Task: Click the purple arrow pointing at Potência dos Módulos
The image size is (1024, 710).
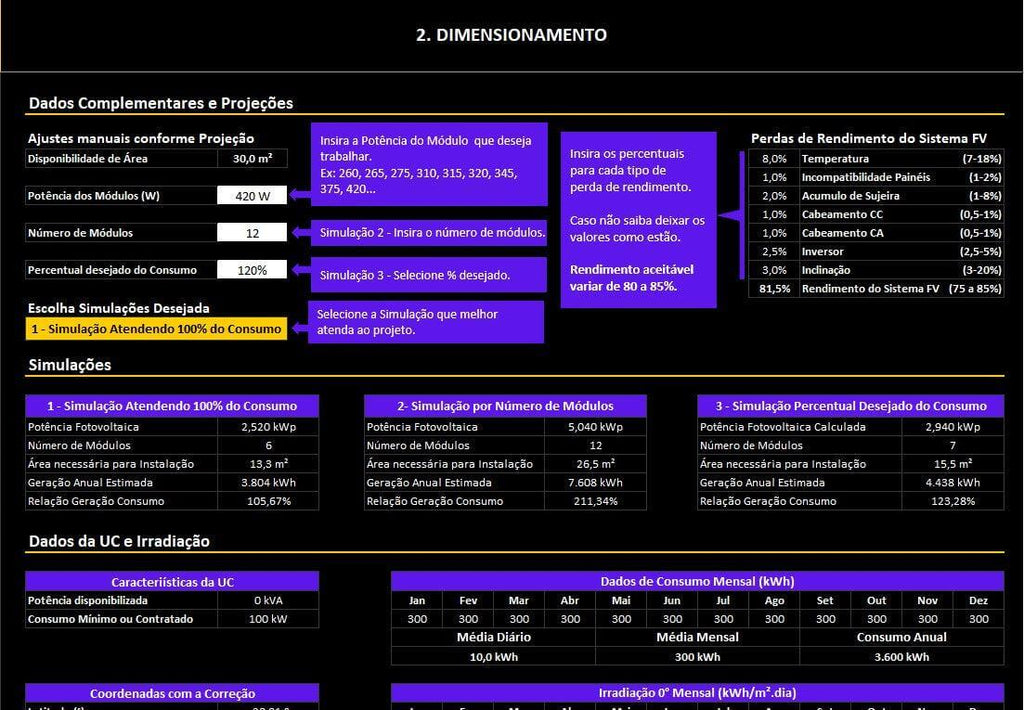Action: (298, 196)
